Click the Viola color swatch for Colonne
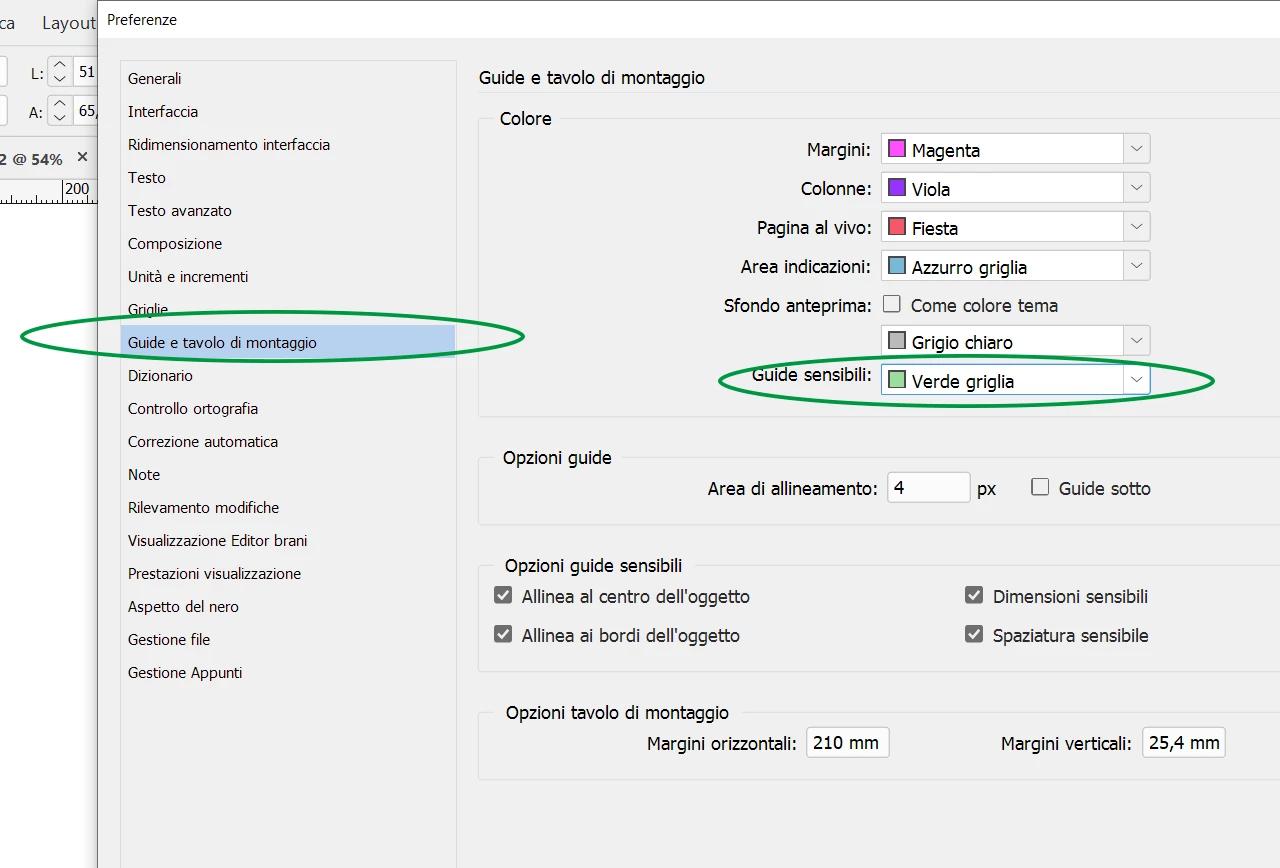Screen dimensions: 1280x868 point(897,188)
